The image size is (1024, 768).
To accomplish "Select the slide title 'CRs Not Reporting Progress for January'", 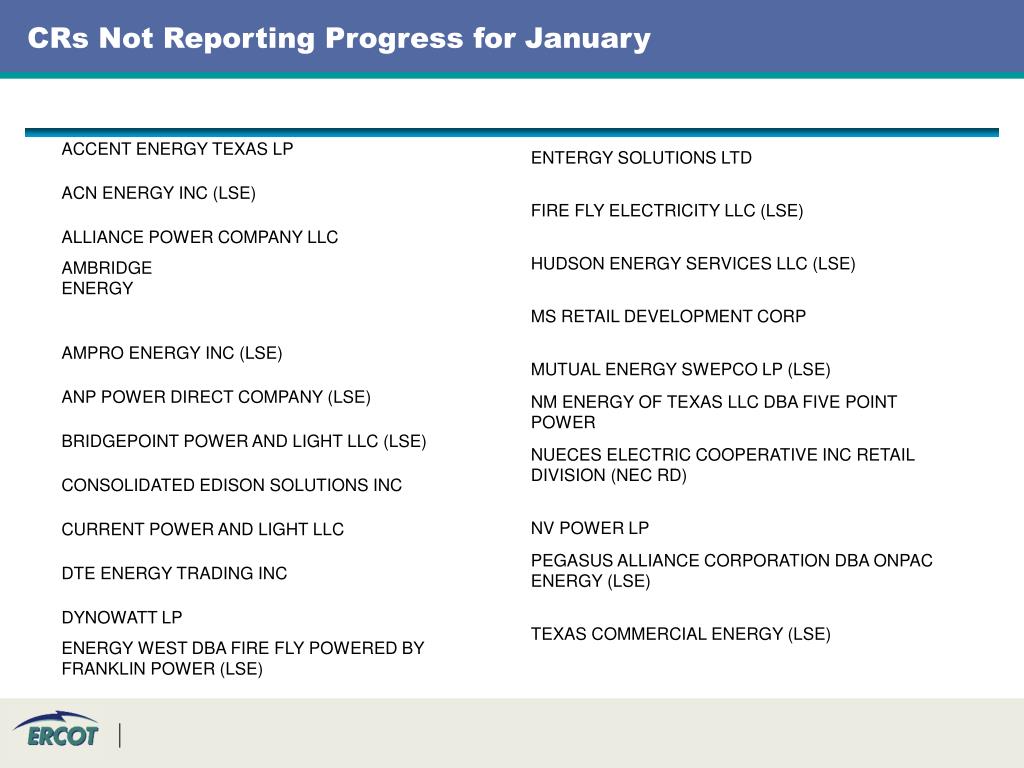I will click(x=339, y=39).
